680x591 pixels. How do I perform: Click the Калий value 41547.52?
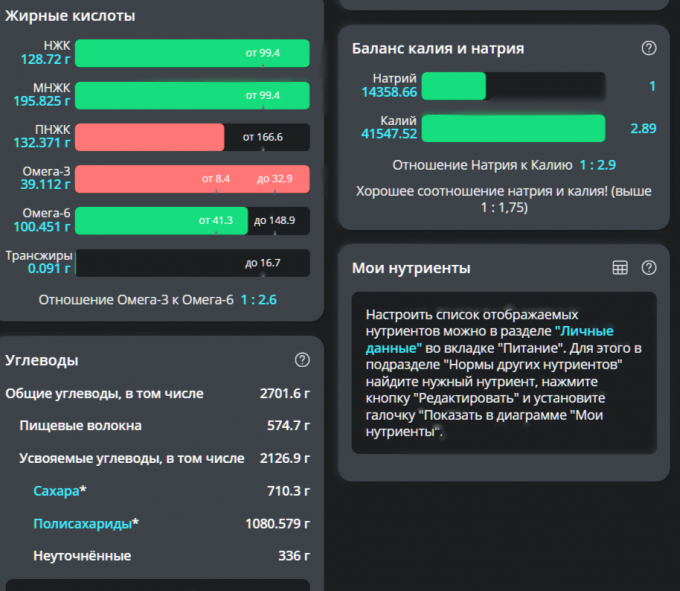389,134
